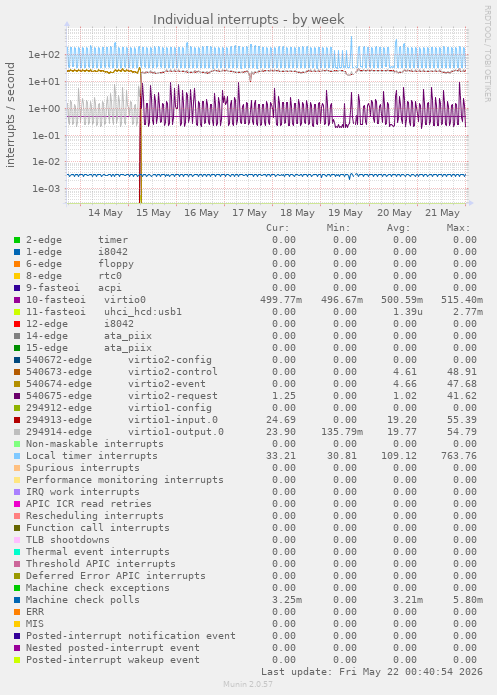Select the Rescheduling interrupts legend entry
497x695 pixels.
point(94,516)
